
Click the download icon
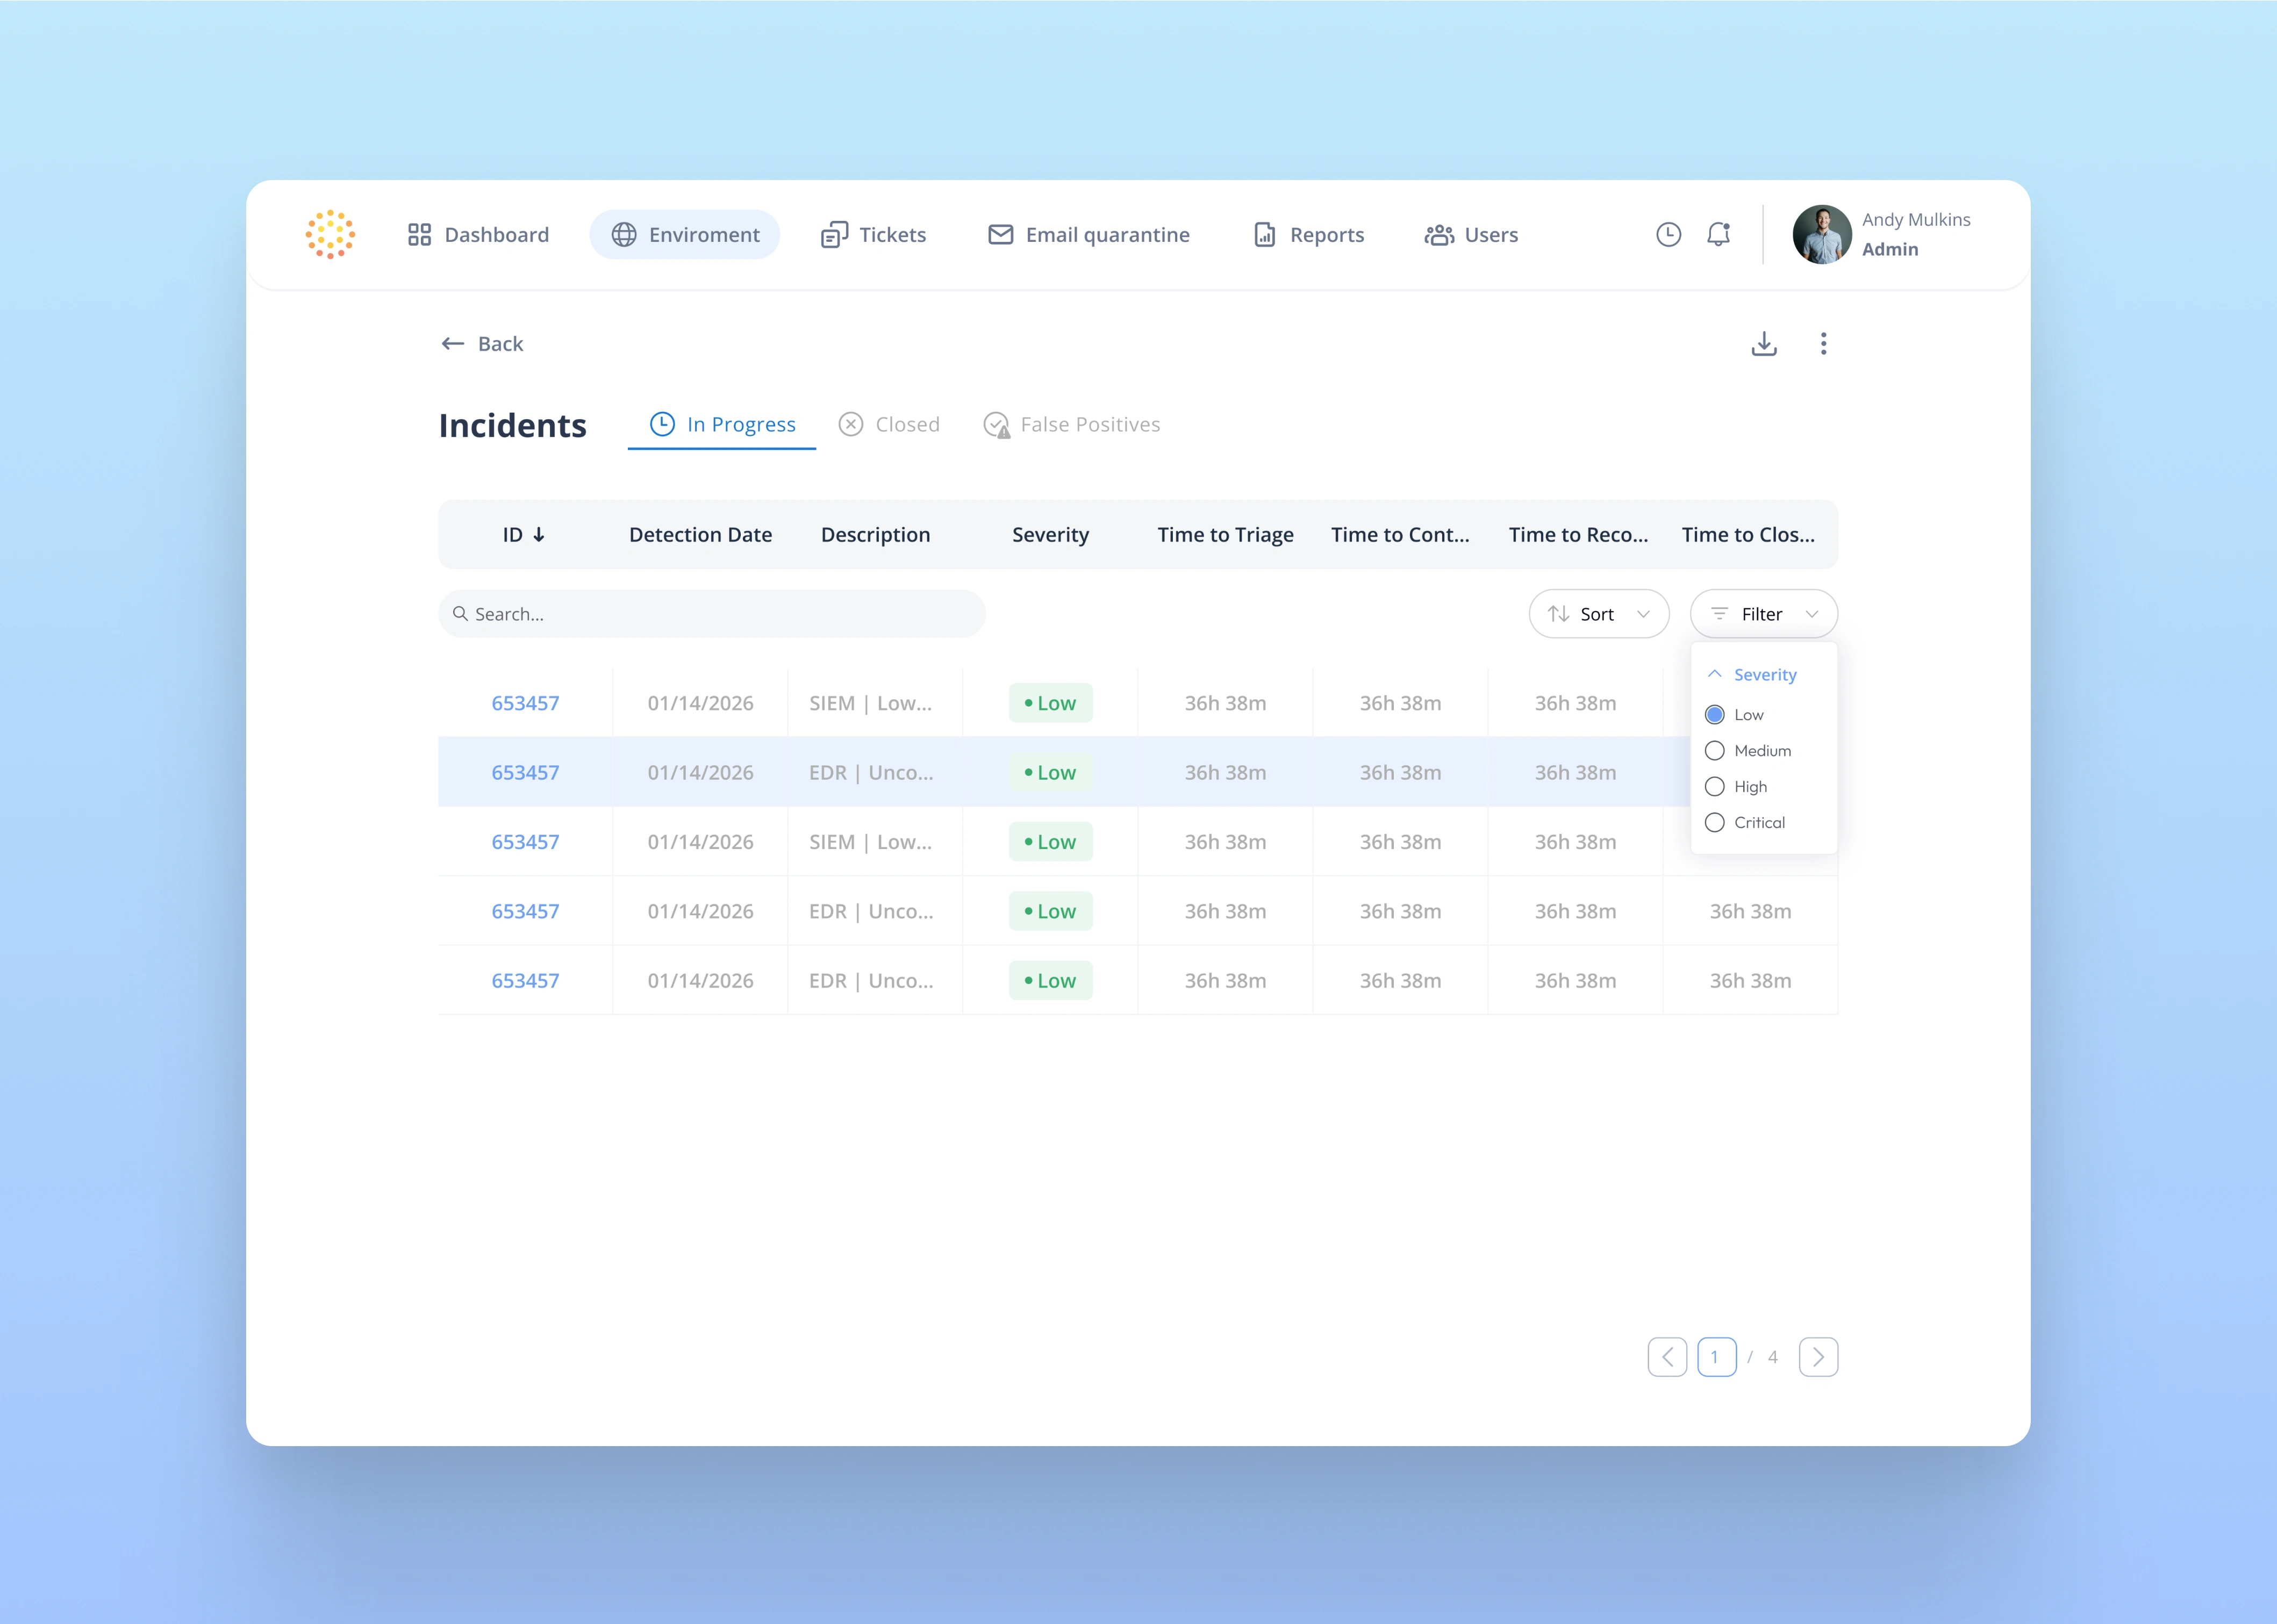click(x=1764, y=344)
